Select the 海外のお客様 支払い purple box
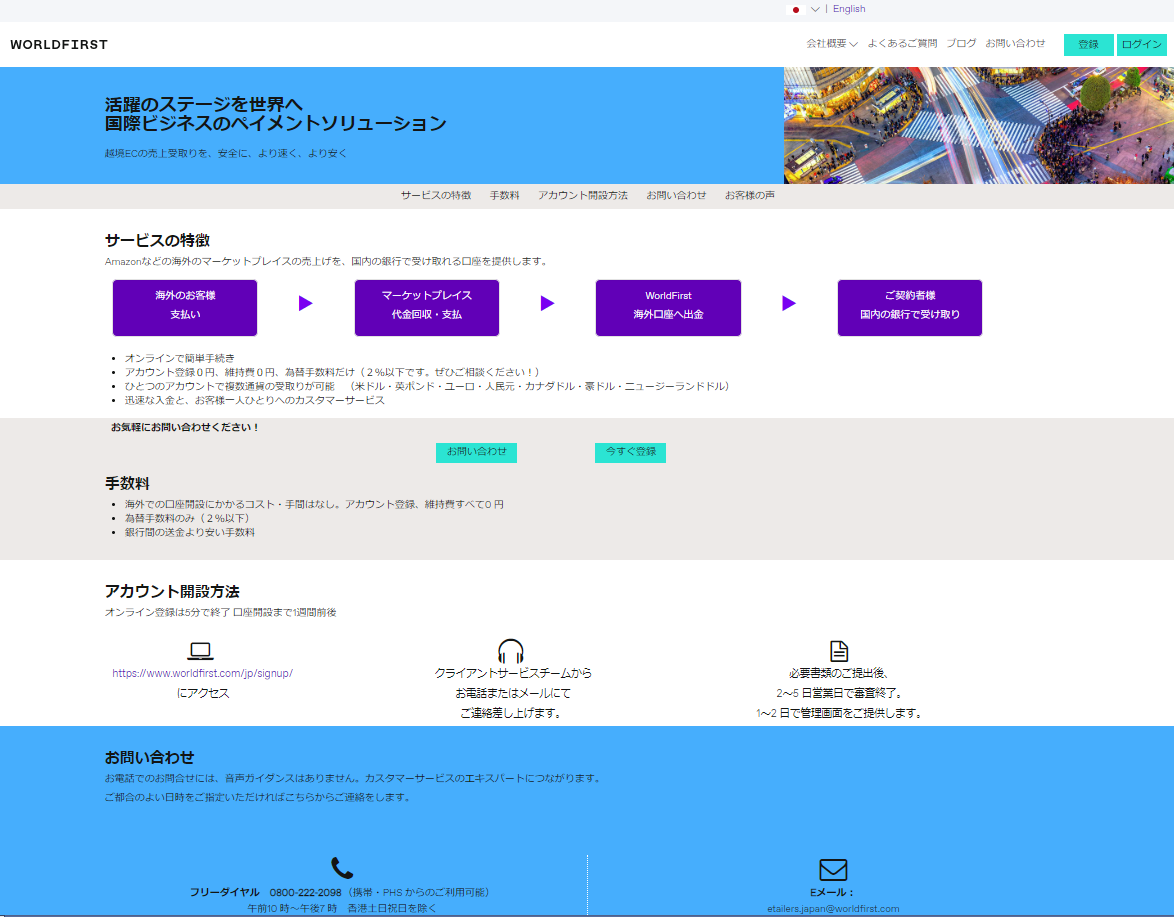The image size is (1174, 917). (x=185, y=308)
